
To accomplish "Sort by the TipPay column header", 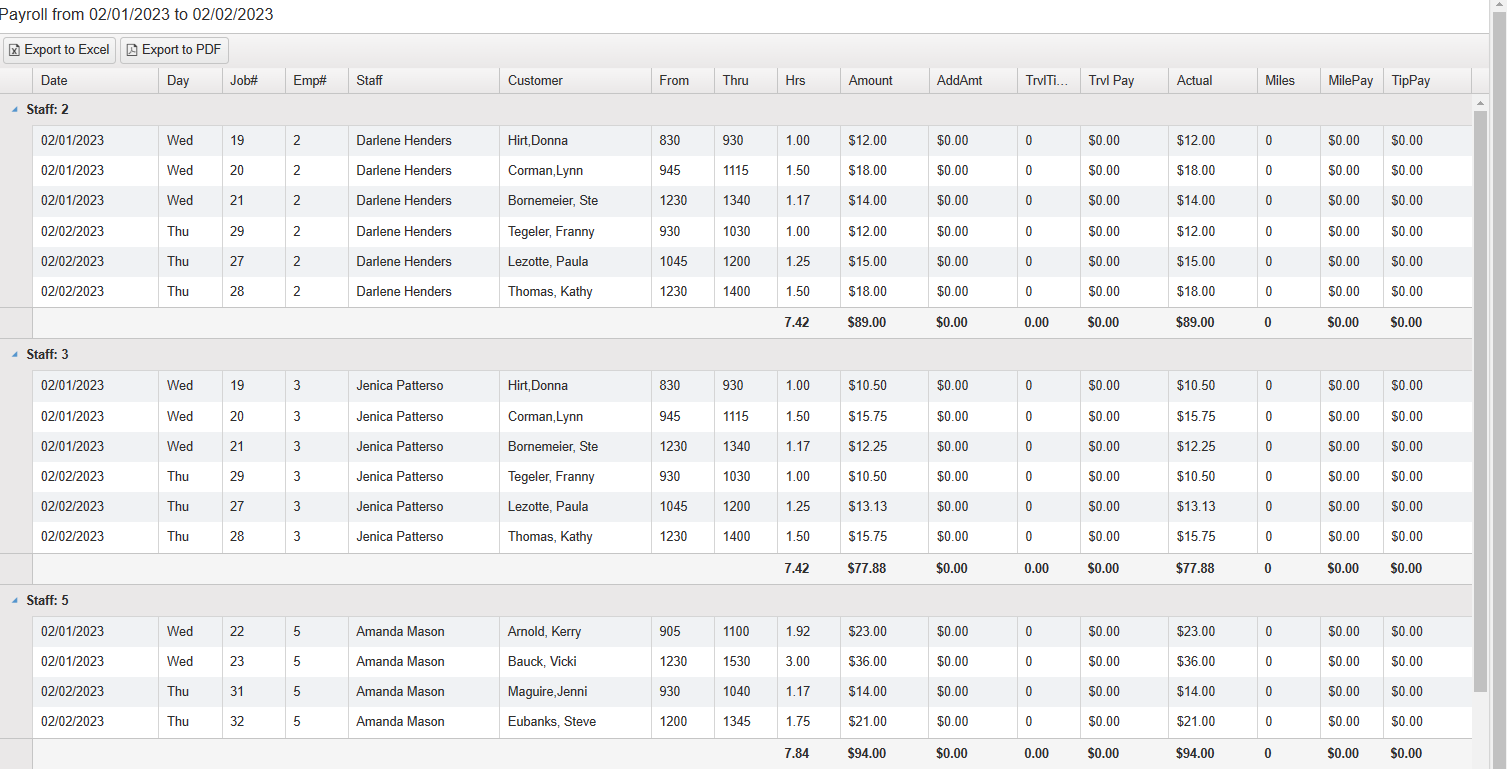I will pos(1427,81).
